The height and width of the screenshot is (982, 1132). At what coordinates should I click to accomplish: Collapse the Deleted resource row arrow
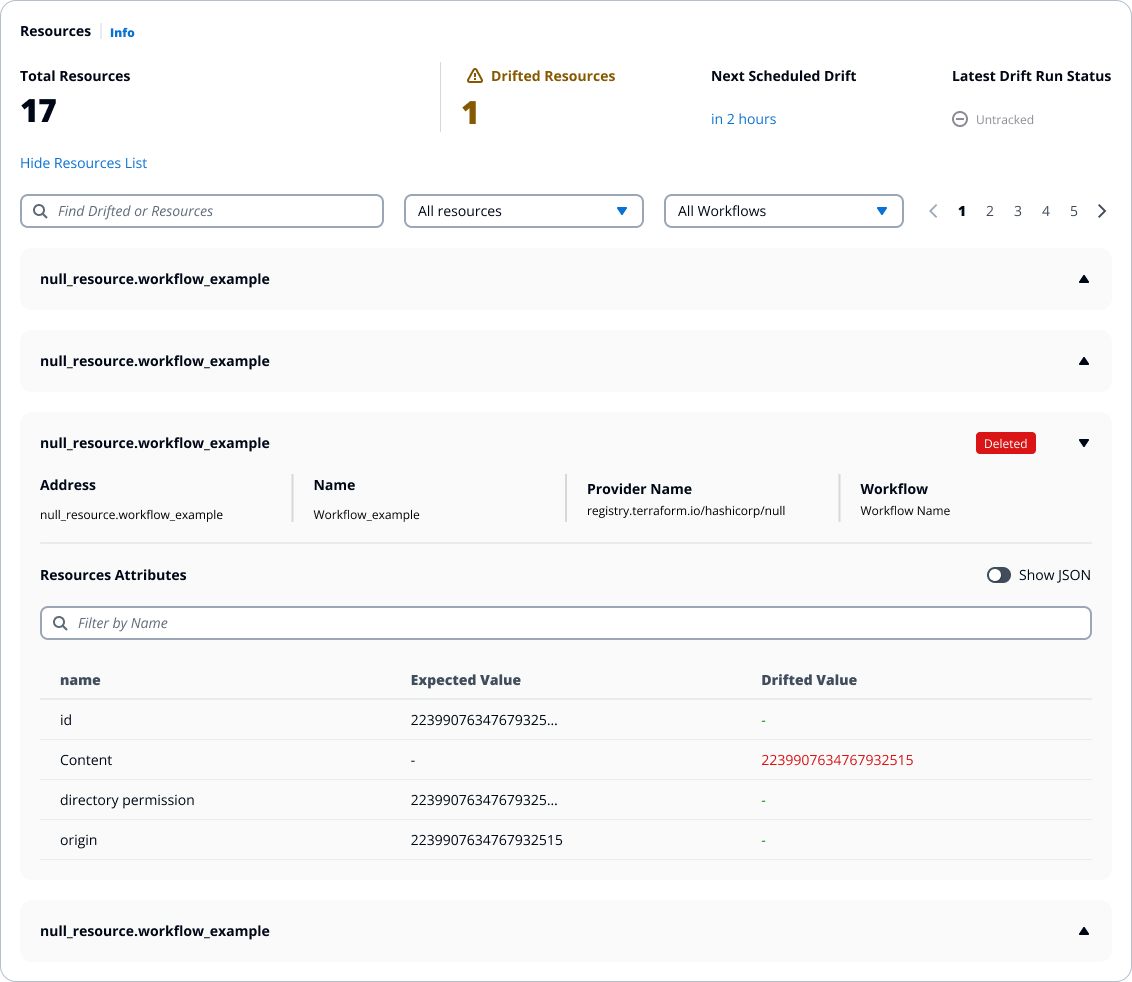point(1084,443)
